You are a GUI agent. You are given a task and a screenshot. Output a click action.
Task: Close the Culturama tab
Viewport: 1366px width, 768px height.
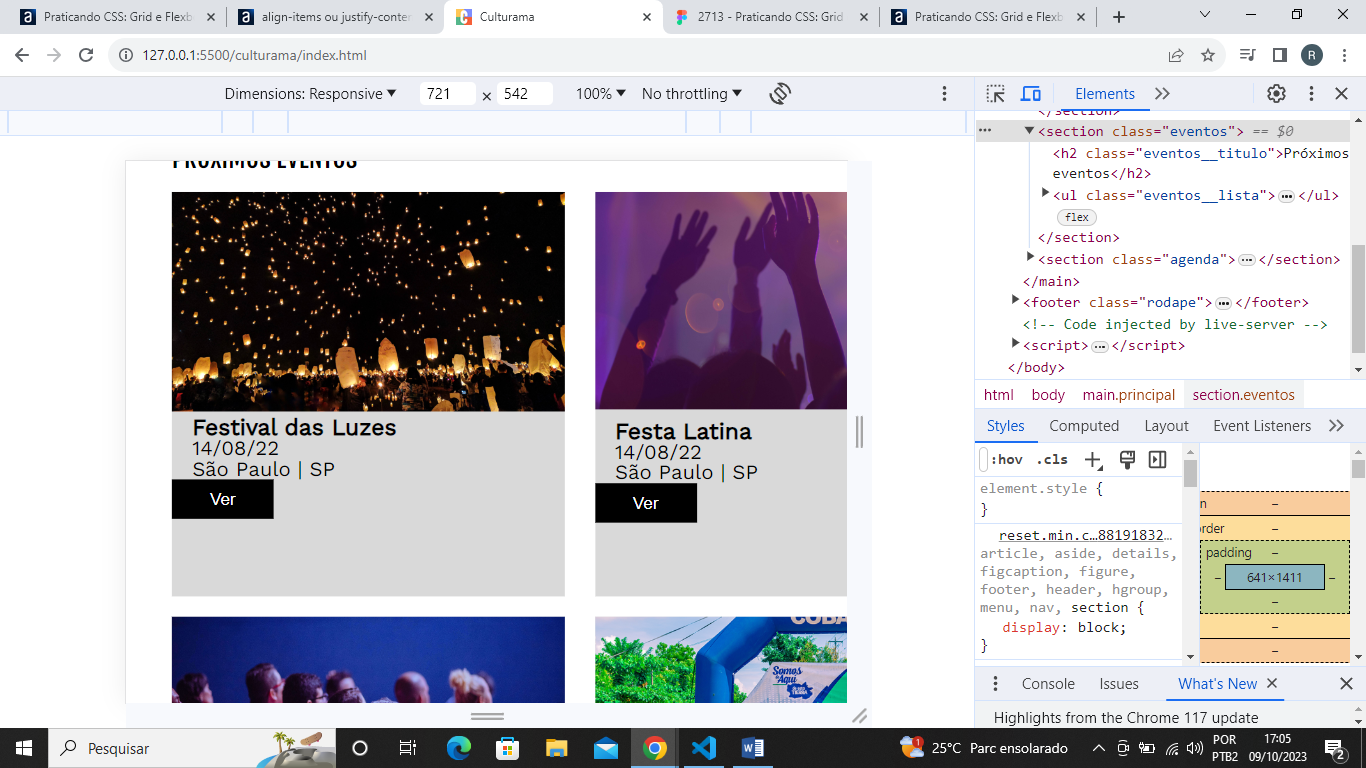coord(646,17)
